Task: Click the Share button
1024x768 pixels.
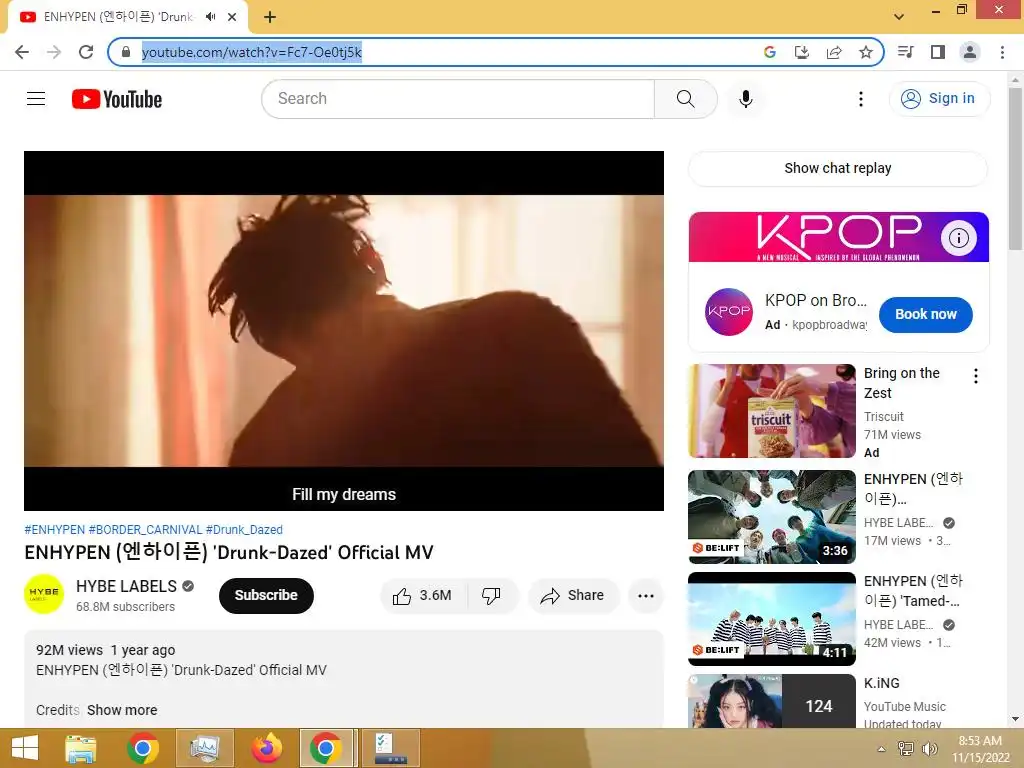Action: [573, 596]
